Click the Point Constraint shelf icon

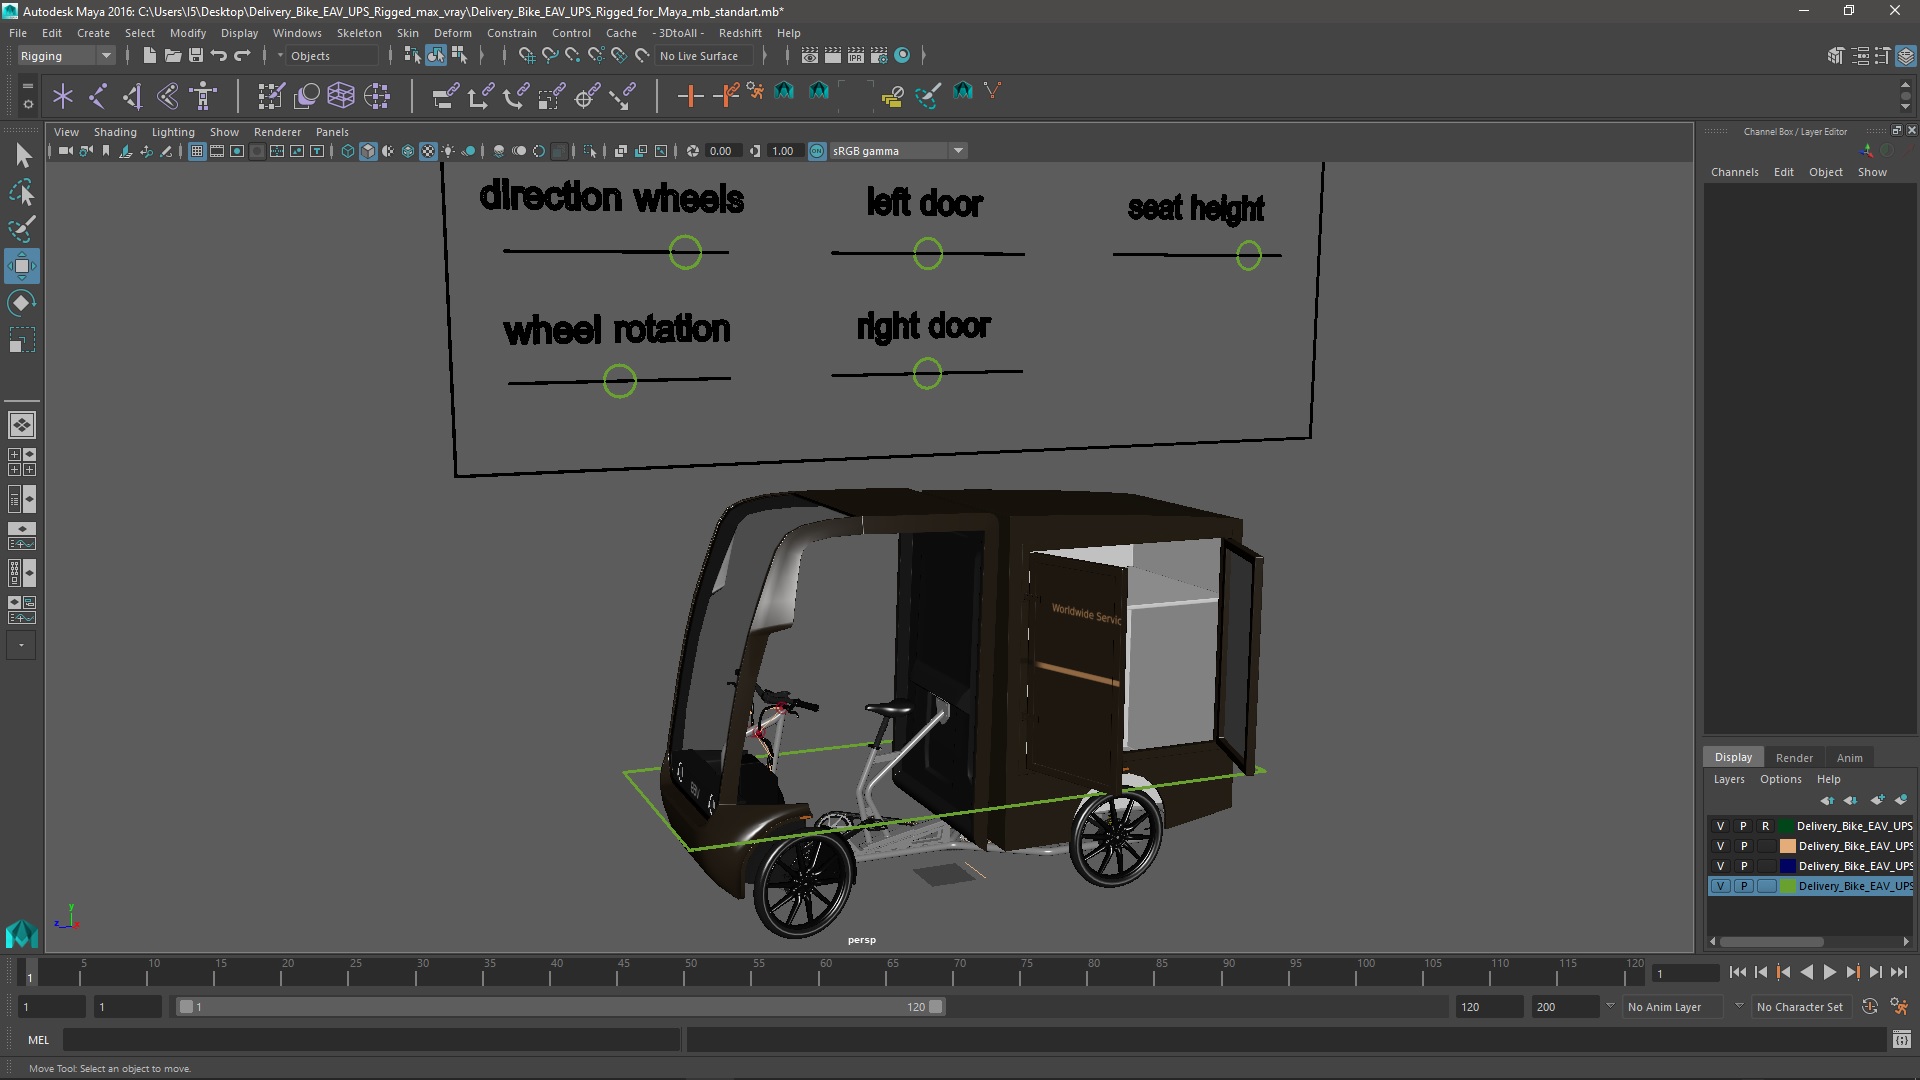[x=480, y=96]
